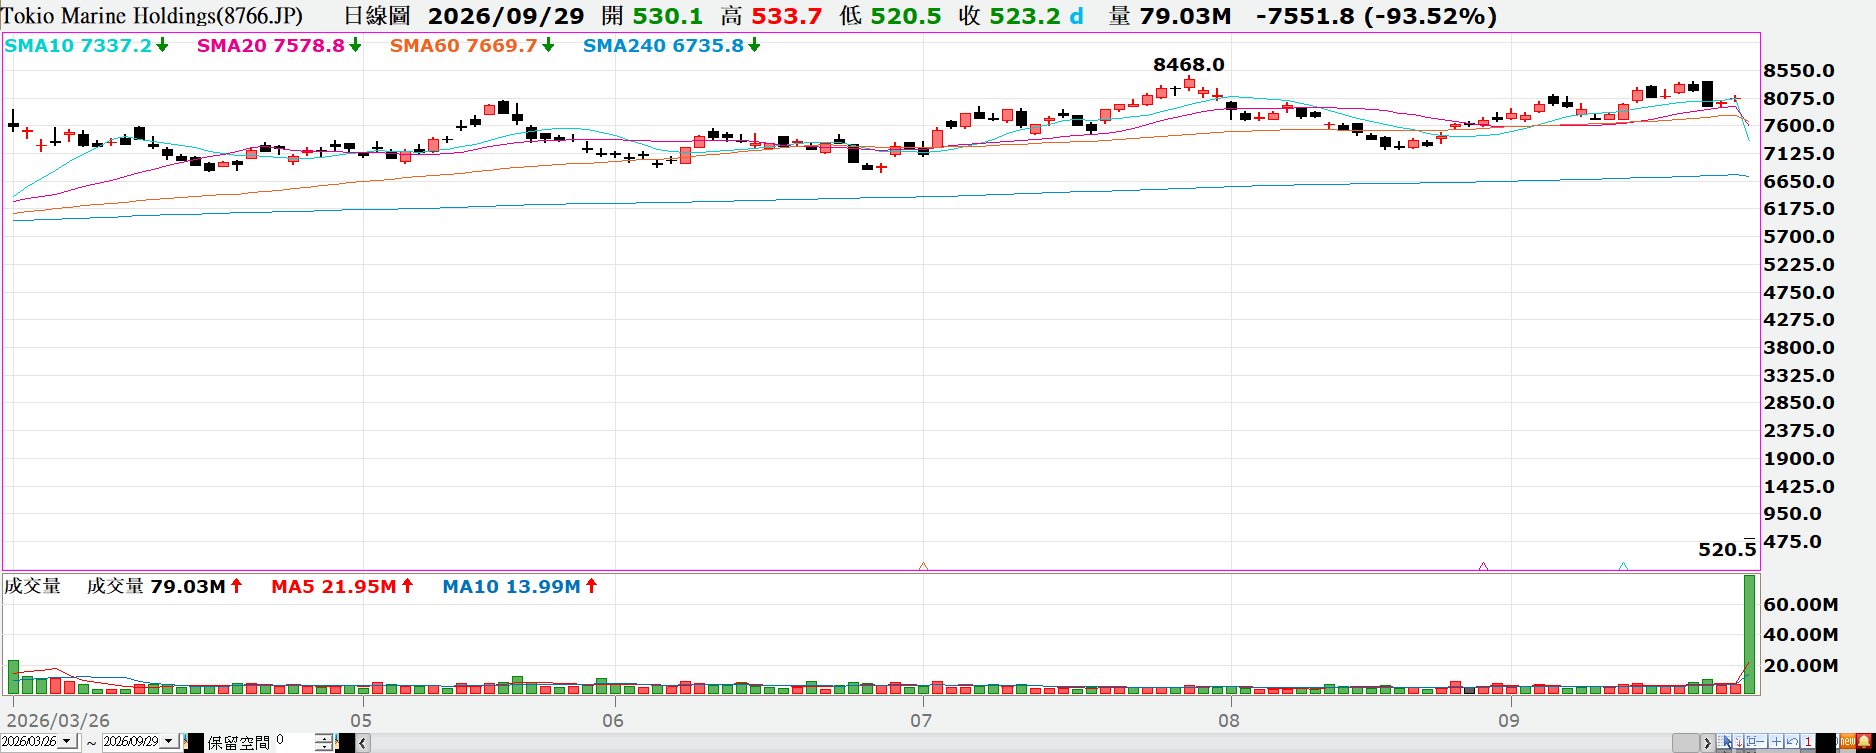
Task: Click the red number 1 icon
Action: click(x=1808, y=741)
